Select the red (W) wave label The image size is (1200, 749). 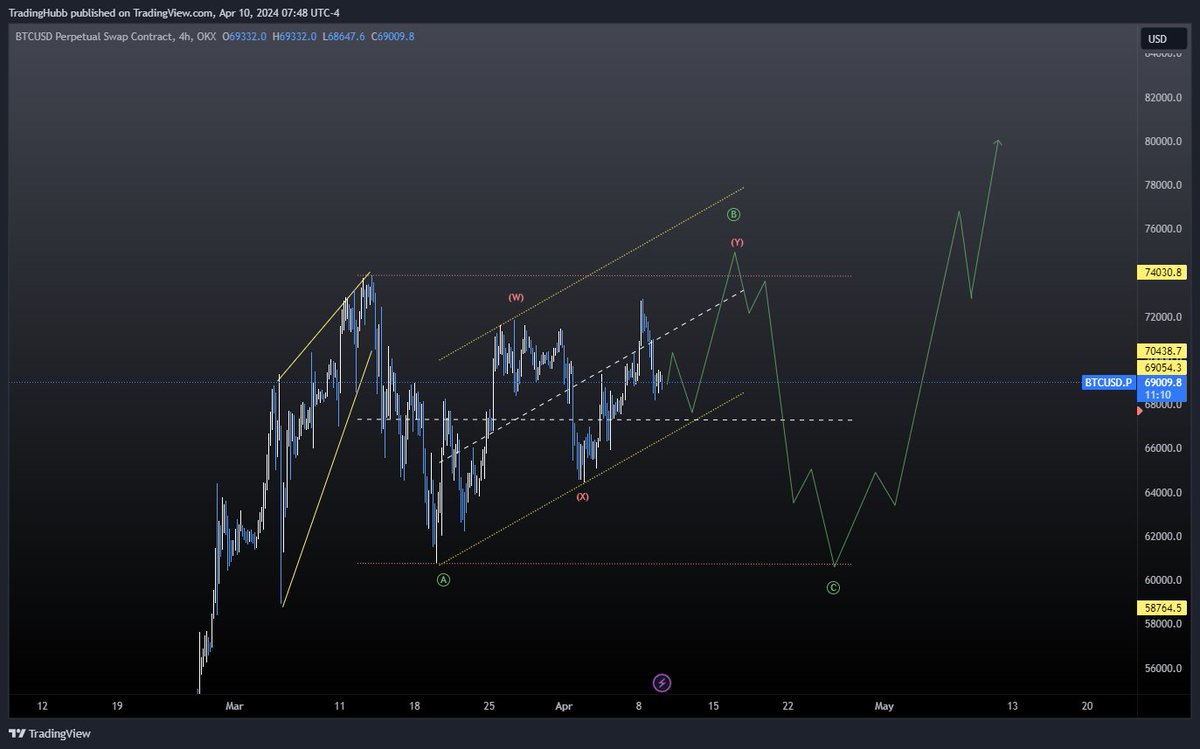click(515, 297)
